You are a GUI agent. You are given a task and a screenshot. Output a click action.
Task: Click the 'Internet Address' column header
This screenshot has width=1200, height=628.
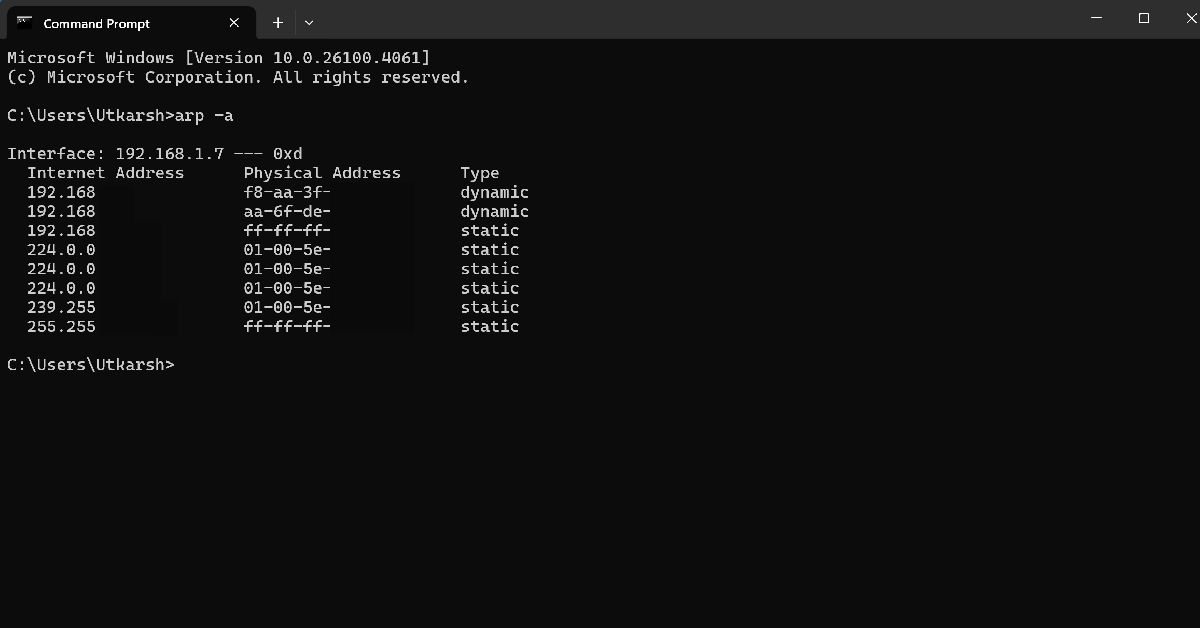click(x=105, y=173)
